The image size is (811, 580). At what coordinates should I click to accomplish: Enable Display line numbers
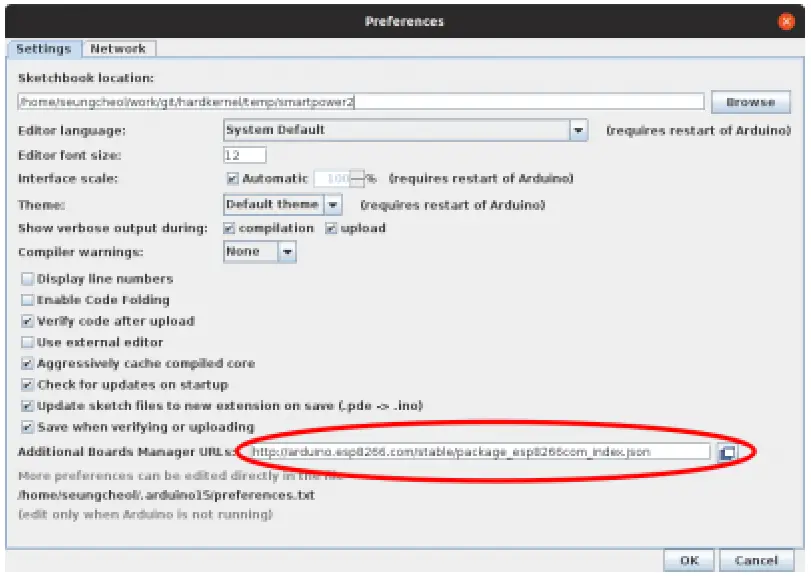(27, 279)
